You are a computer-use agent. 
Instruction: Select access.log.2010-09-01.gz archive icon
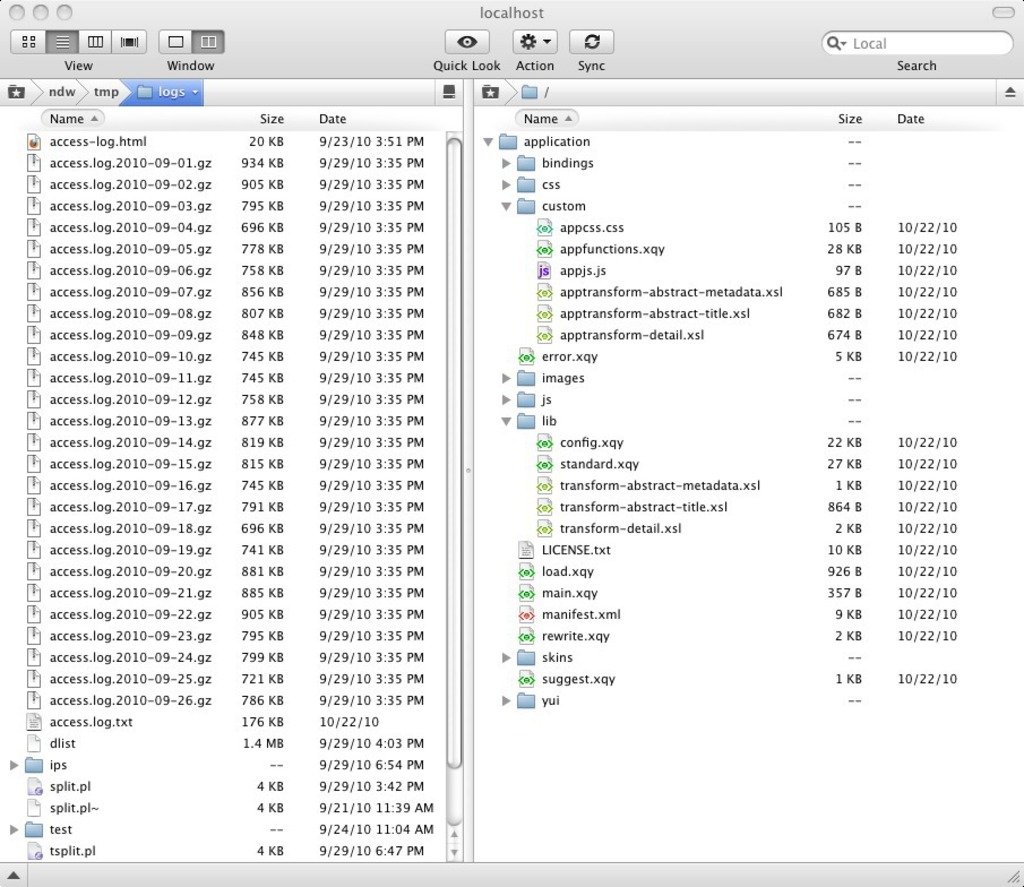pos(34,163)
